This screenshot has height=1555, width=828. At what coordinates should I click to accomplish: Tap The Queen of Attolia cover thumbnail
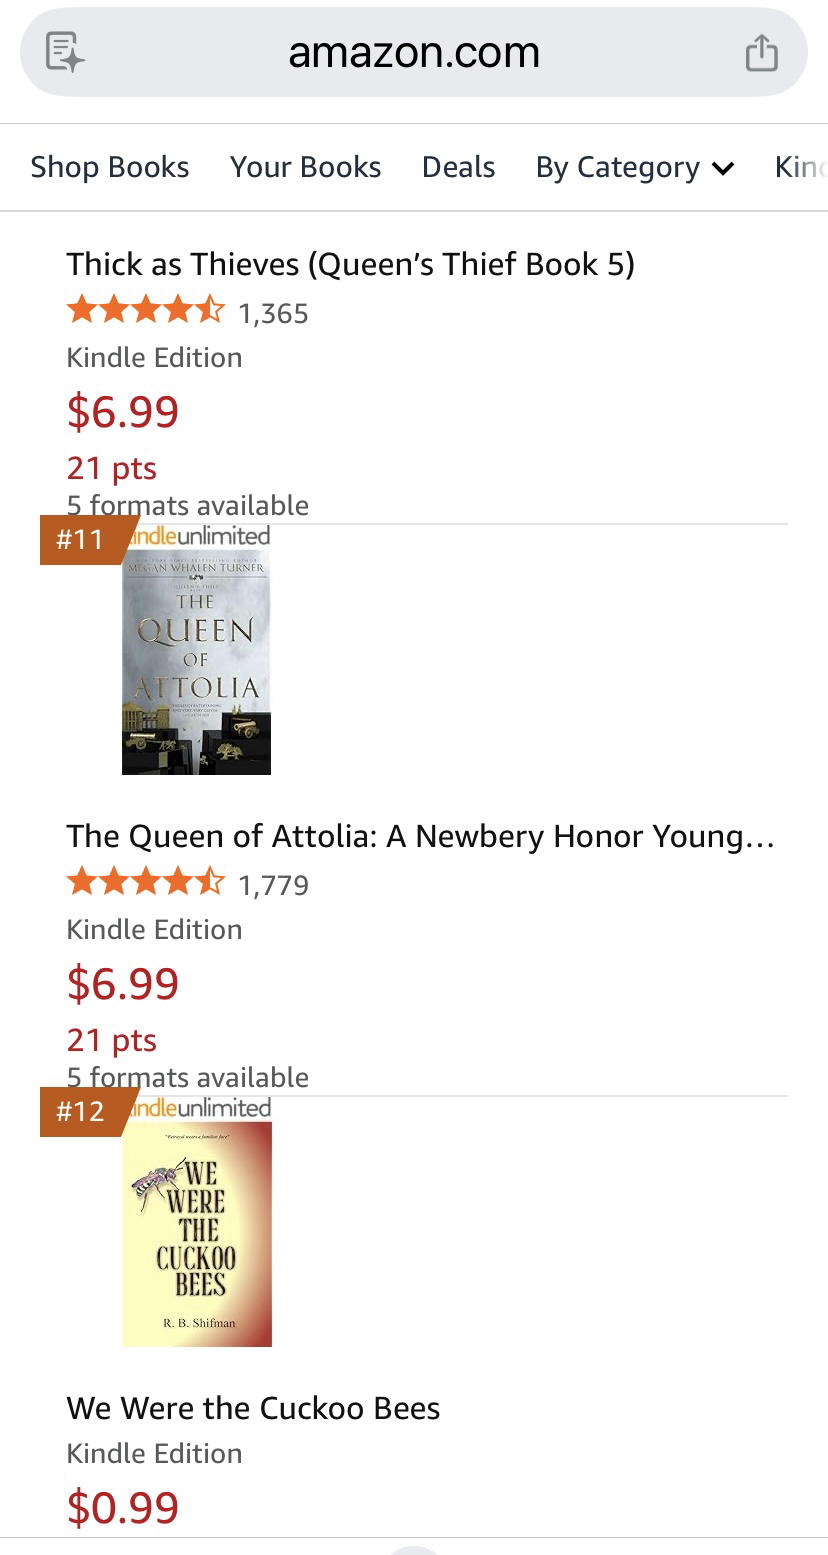click(x=196, y=661)
